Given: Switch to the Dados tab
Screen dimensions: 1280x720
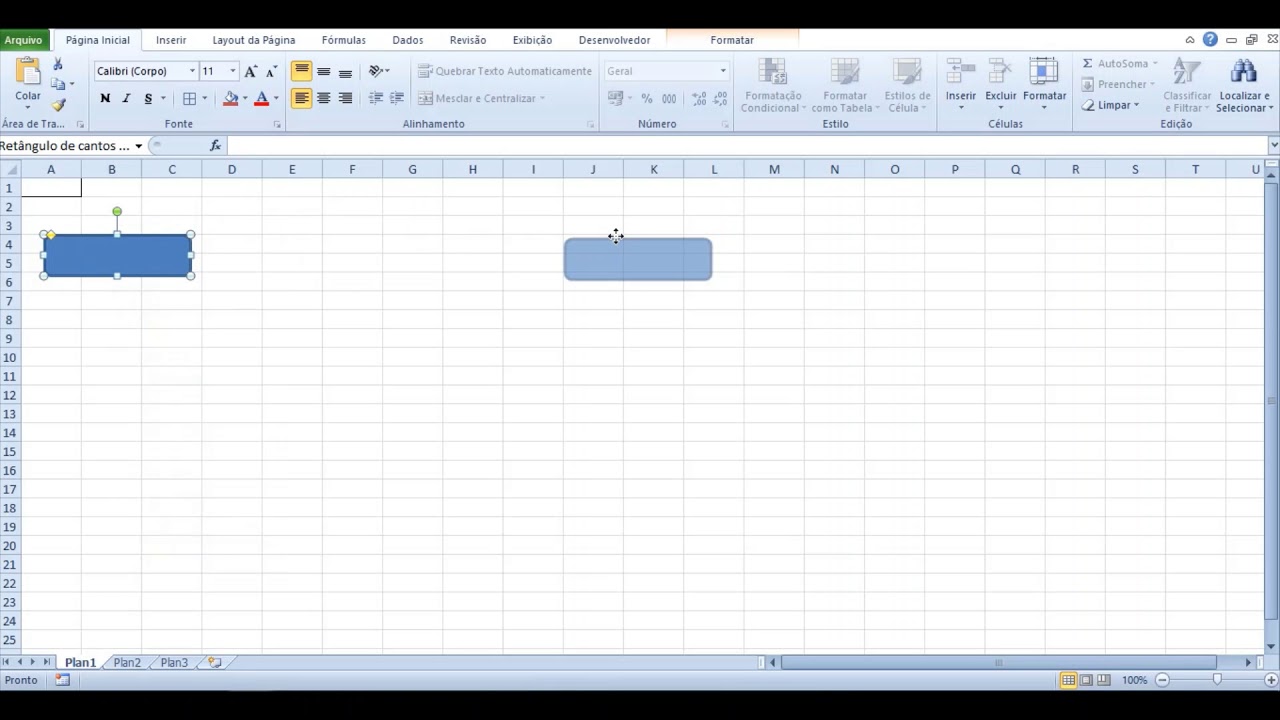Looking at the screenshot, I should pyautogui.click(x=408, y=40).
